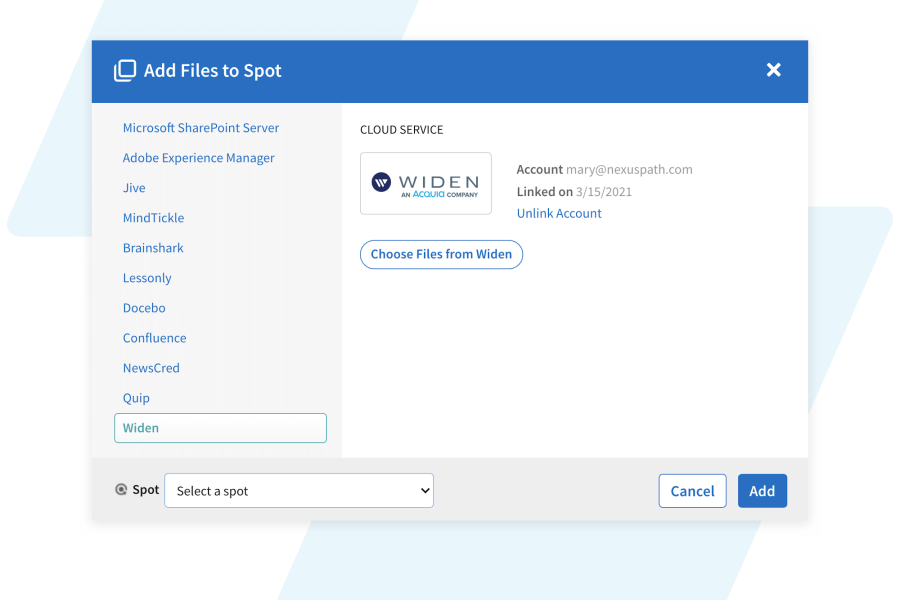Click the Widen logo thumbnail
This screenshot has height=600, width=900.
click(x=425, y=183)
